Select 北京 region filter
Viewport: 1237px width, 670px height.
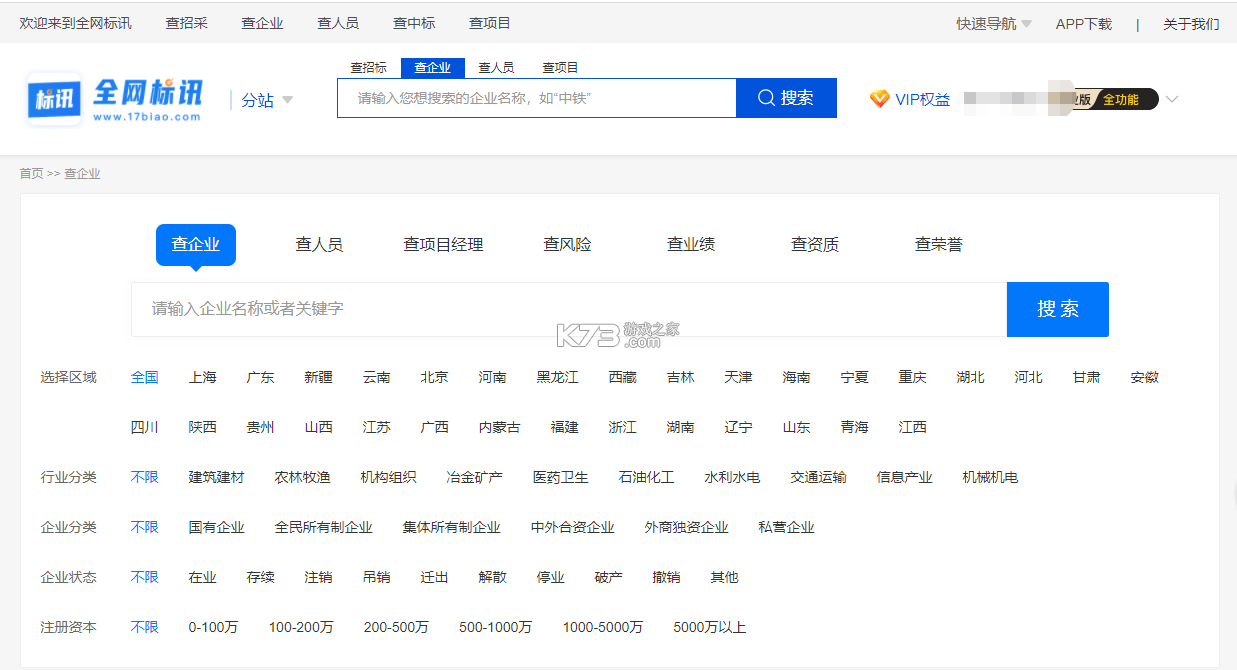click(435, 377)
